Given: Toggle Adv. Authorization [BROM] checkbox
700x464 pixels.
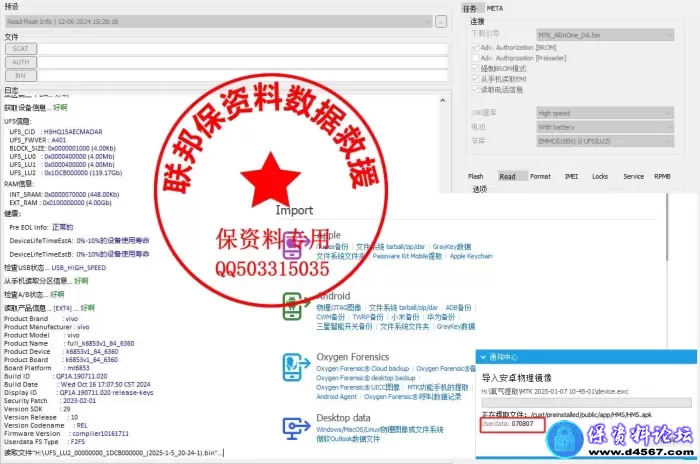Looking at the screenshot, I should click(x=475, y=47).
